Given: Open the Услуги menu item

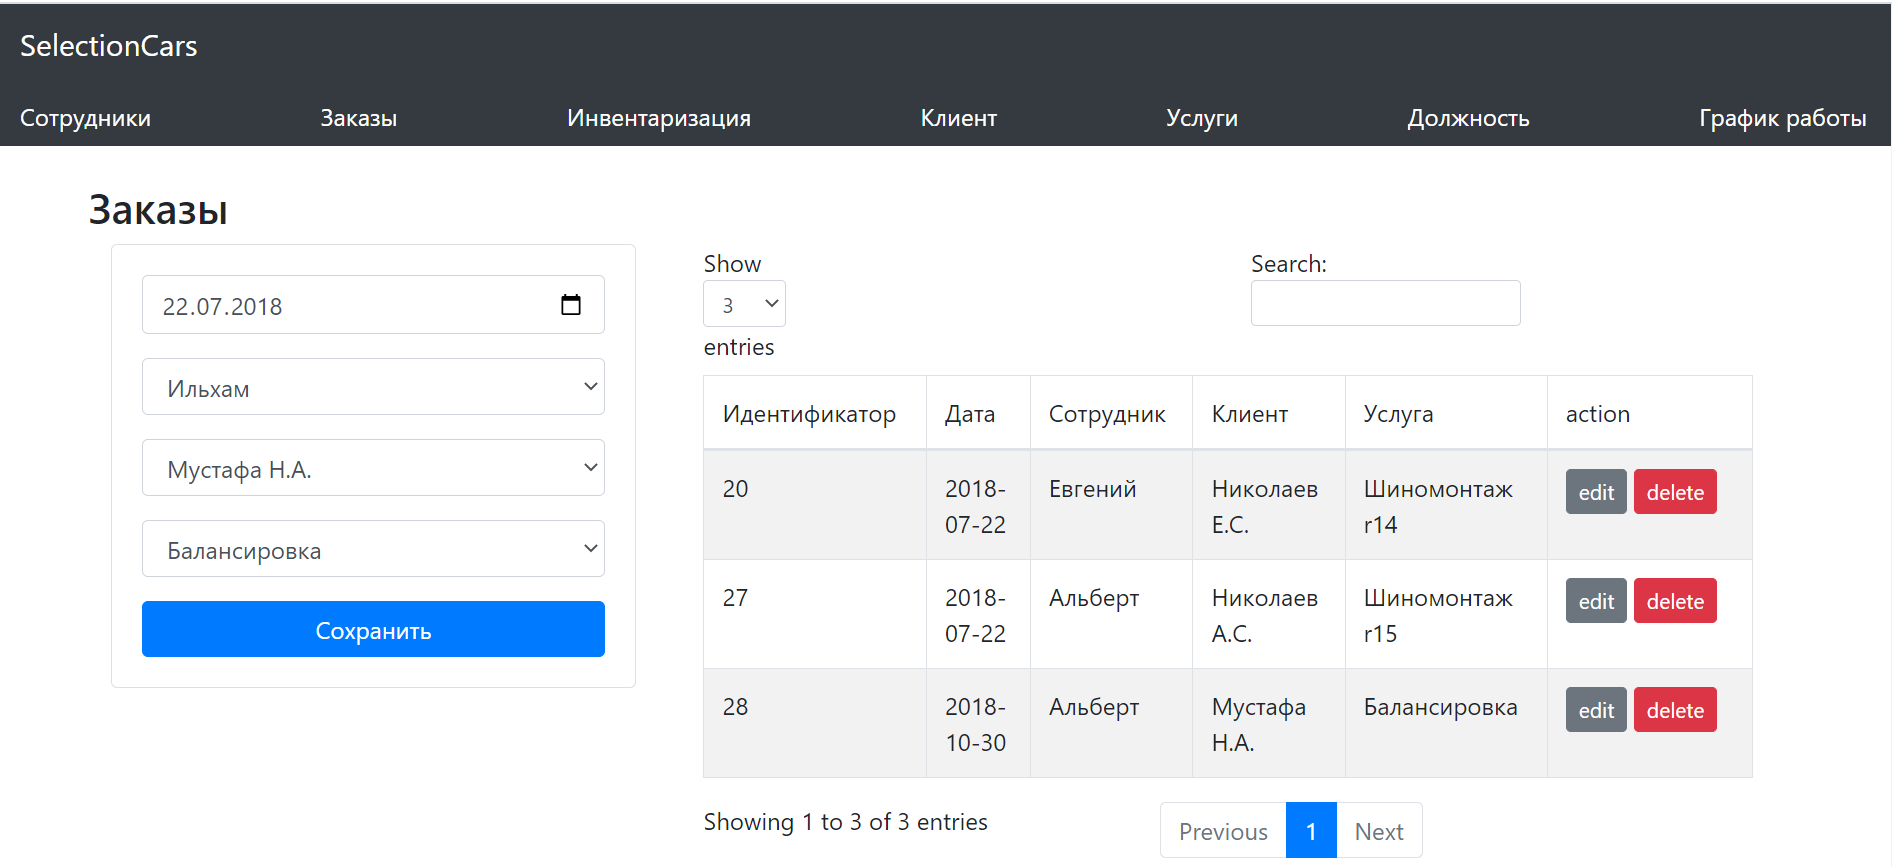Looking at the screenshot, I should pos(1202,118).
